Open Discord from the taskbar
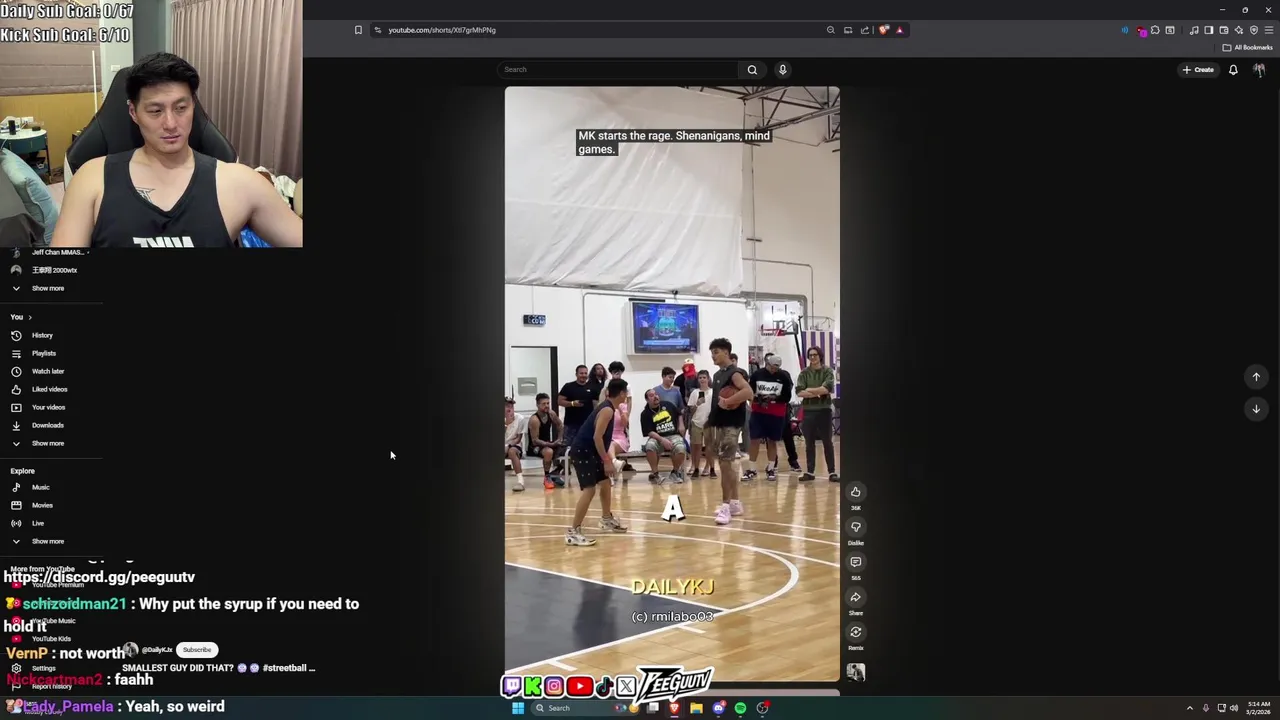Image resolution: width=1280 pixels, height=720 pixels. click(718, 708)
